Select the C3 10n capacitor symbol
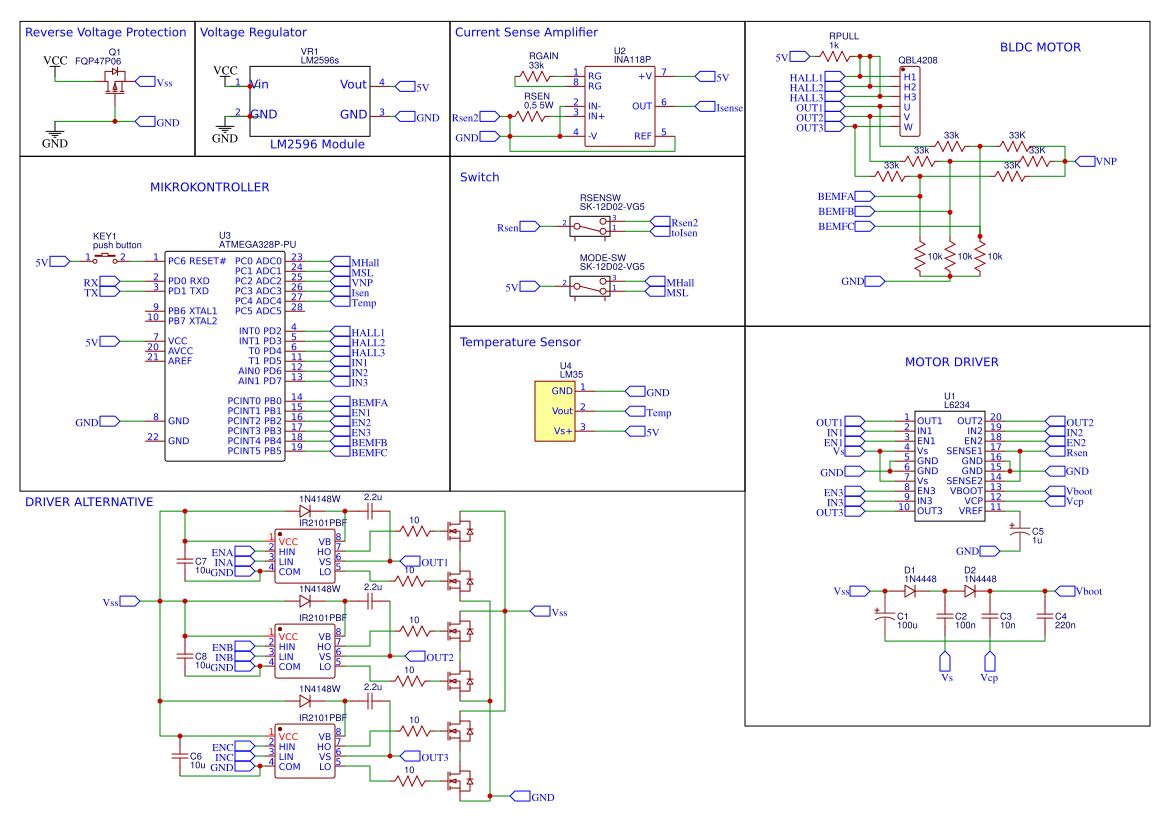This screenshot has width=1169, height=826. coord(990,616)
